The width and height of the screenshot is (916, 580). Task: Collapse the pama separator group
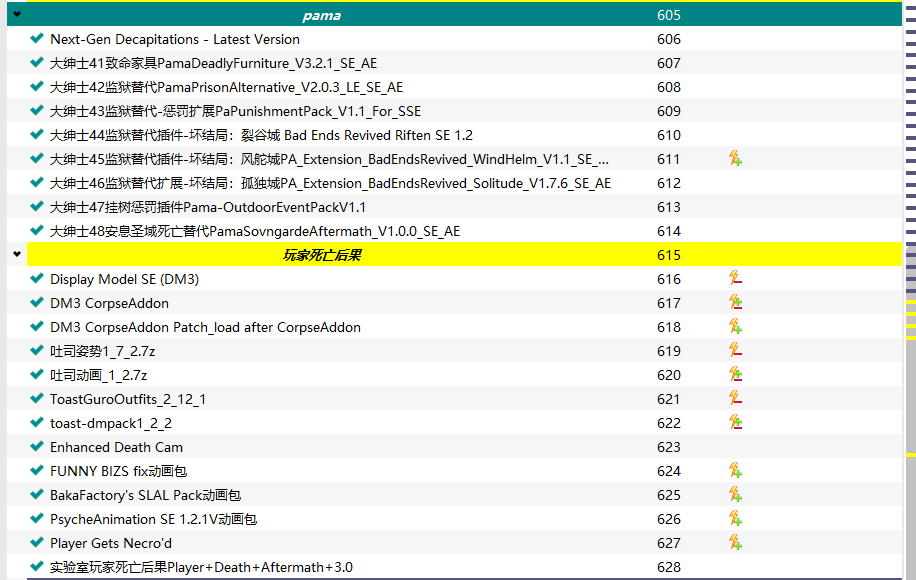click(x=17, y=15)
